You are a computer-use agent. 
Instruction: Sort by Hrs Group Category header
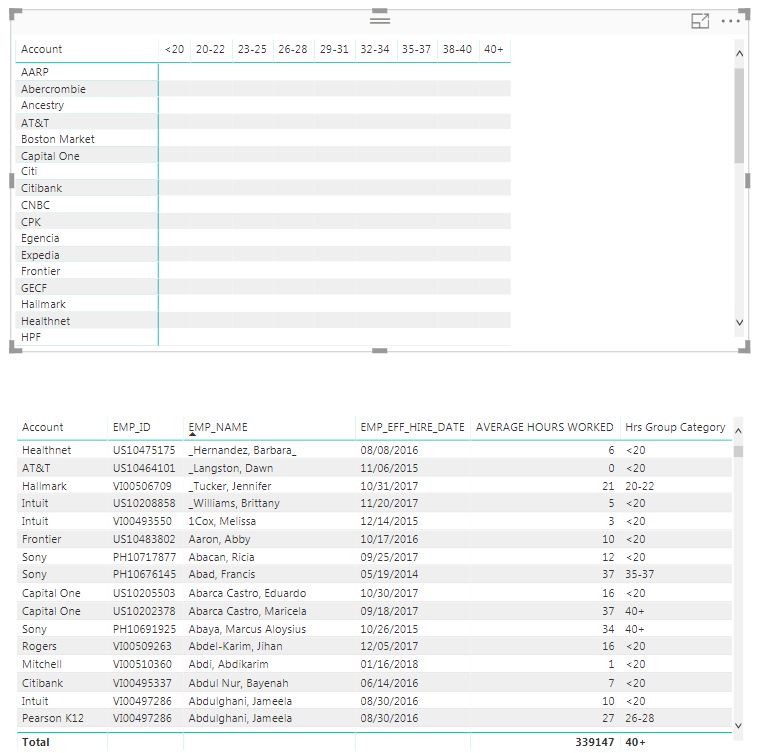point(675,427)
